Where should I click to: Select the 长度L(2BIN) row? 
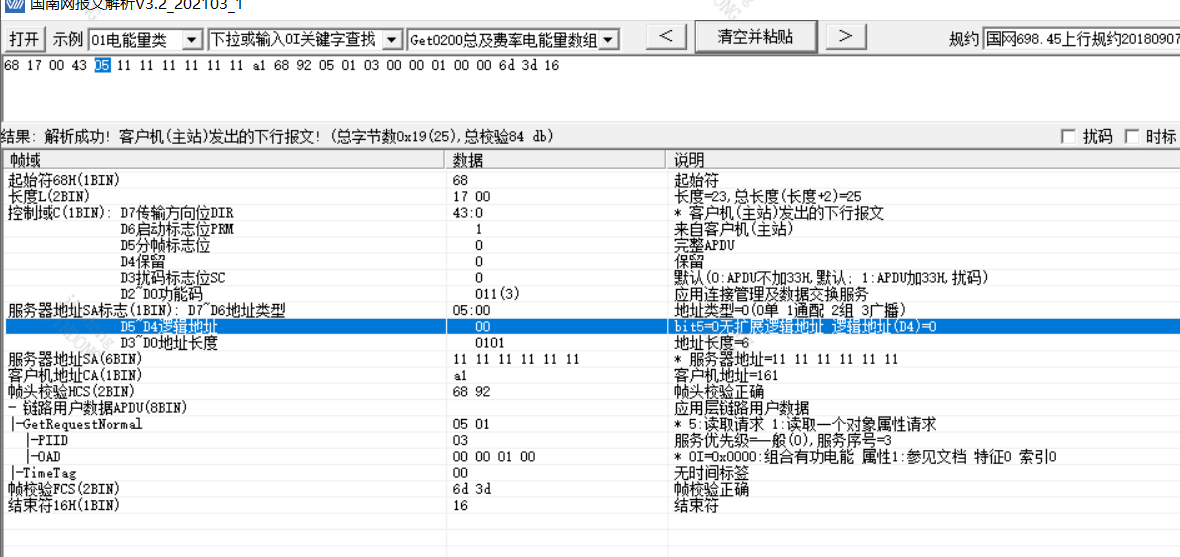coord(590,196)
